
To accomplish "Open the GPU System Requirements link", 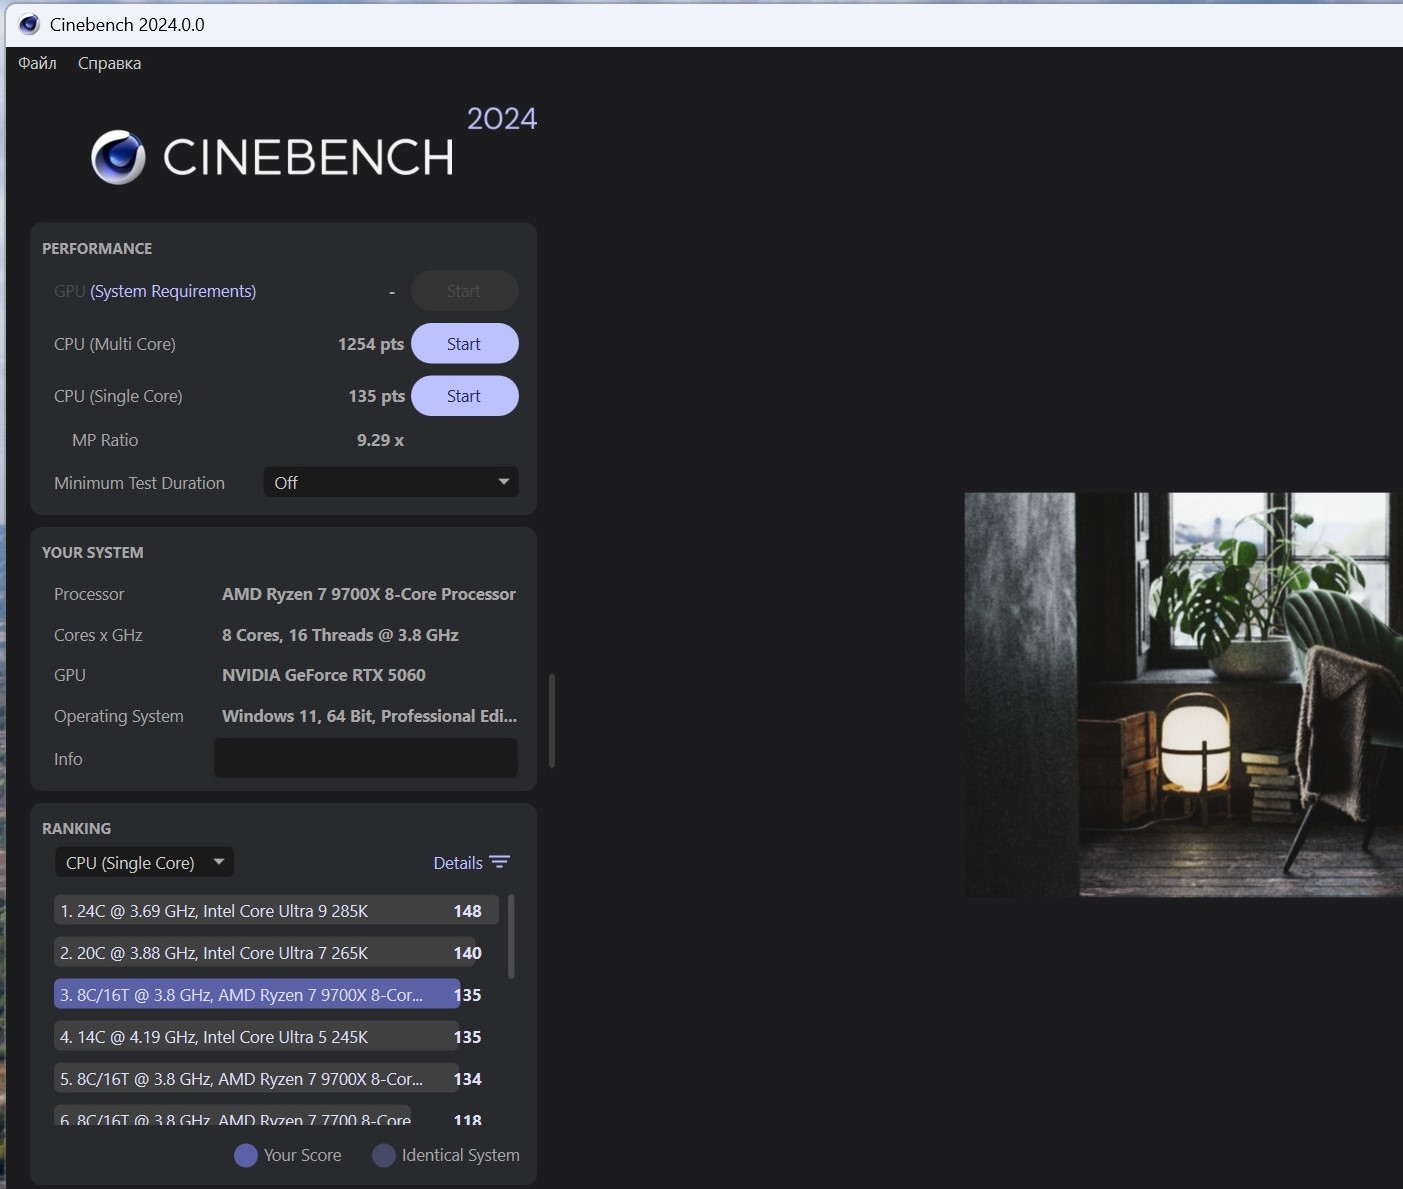I will click(x=173, y=291).
